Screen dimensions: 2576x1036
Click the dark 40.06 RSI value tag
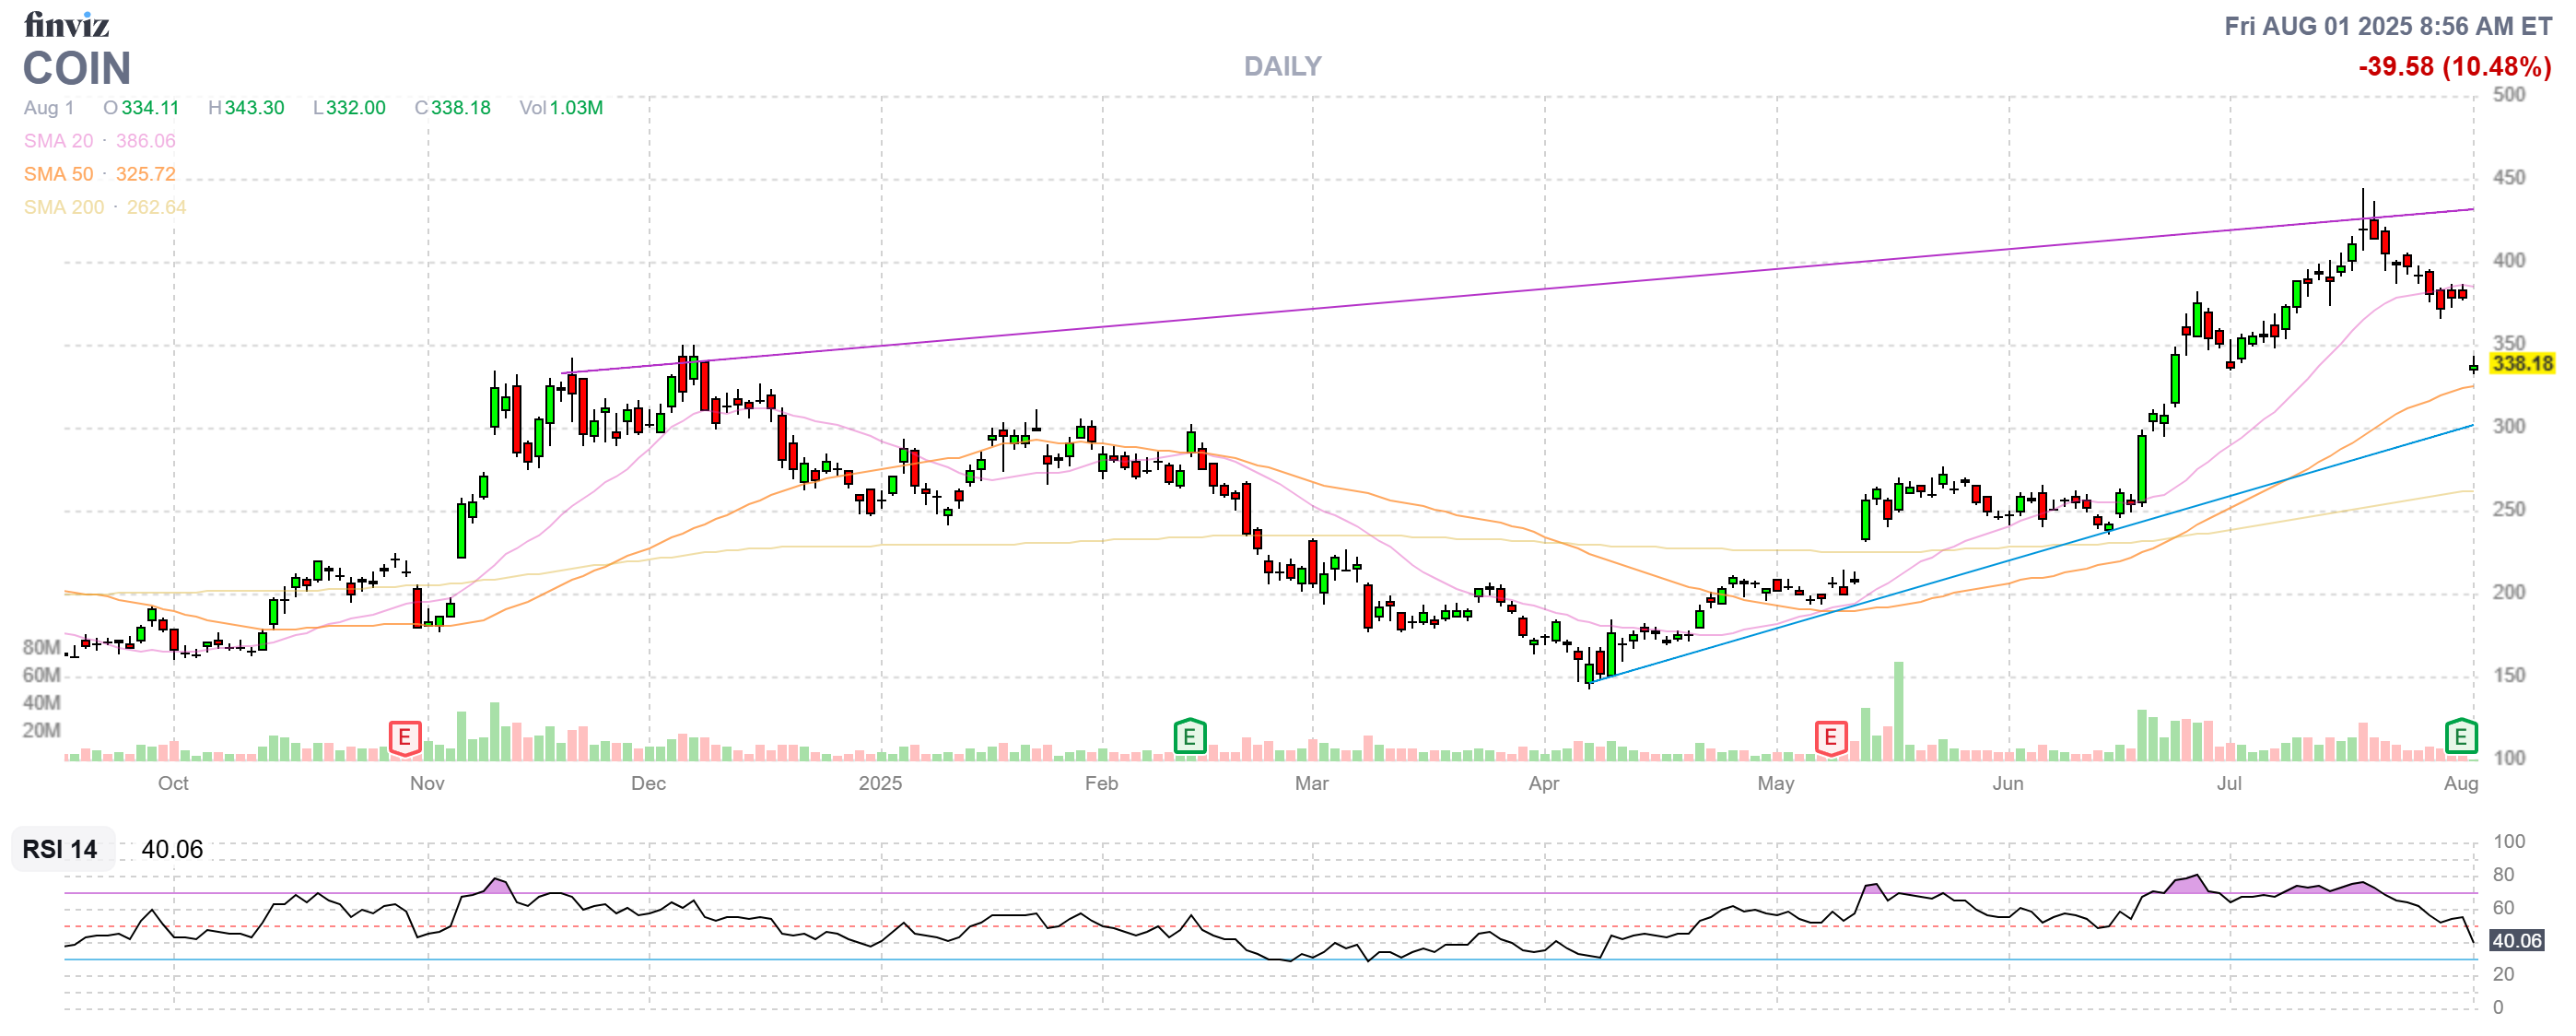point(2516,941)
